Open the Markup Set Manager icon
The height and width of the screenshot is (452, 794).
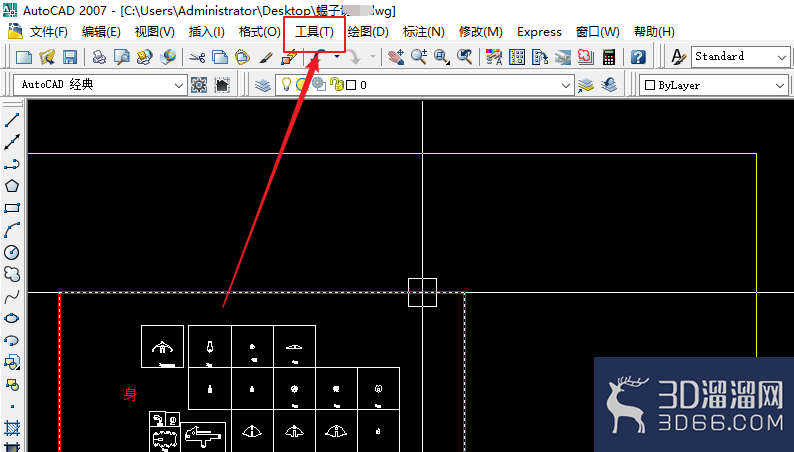tap(585, 57)
